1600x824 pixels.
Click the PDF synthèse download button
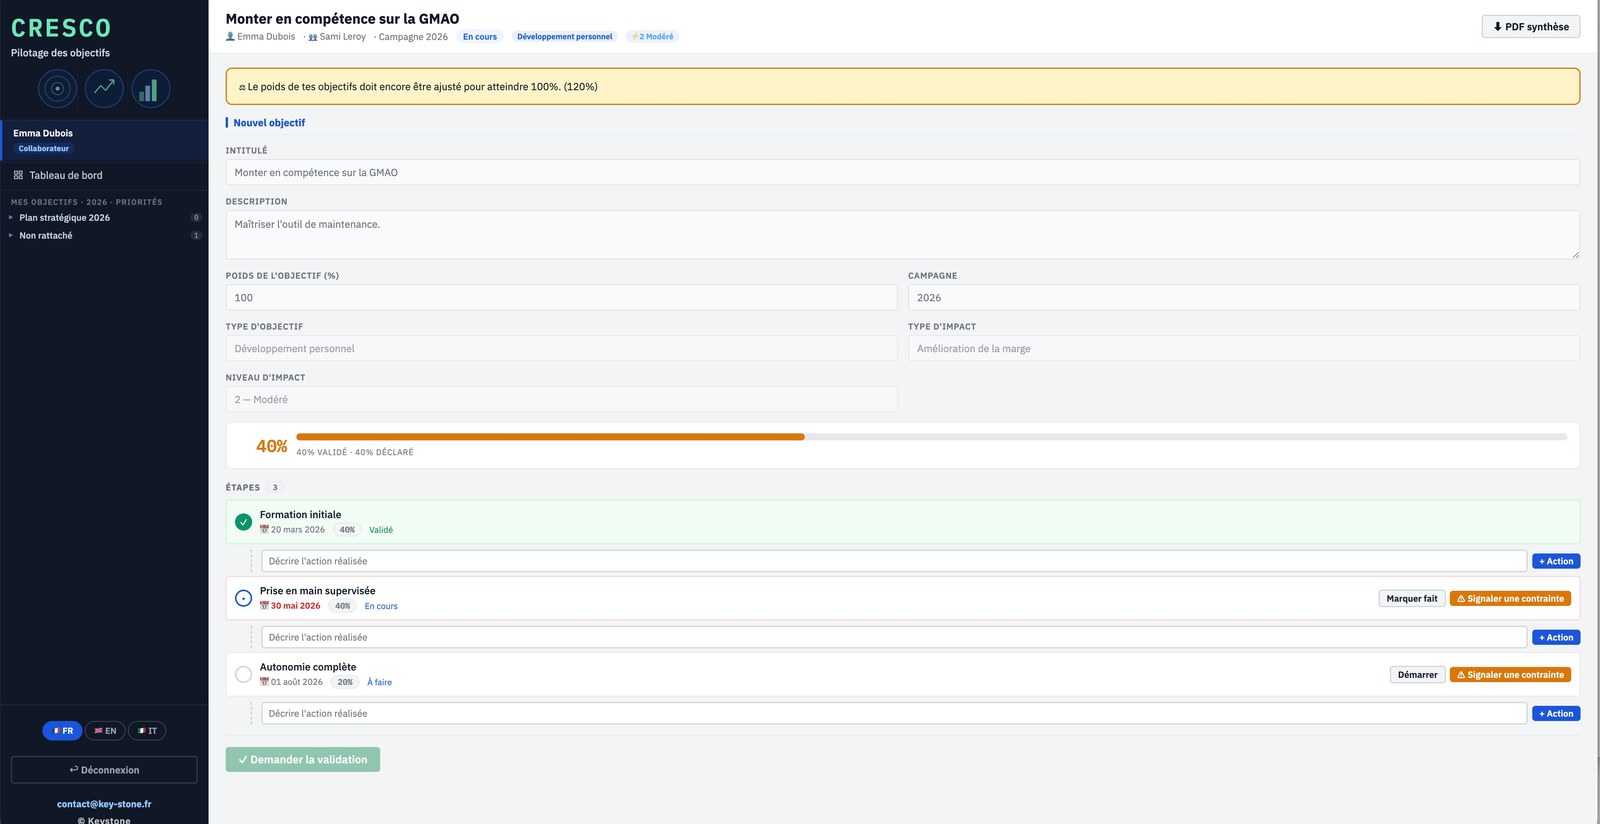(x=1530, y=27)
